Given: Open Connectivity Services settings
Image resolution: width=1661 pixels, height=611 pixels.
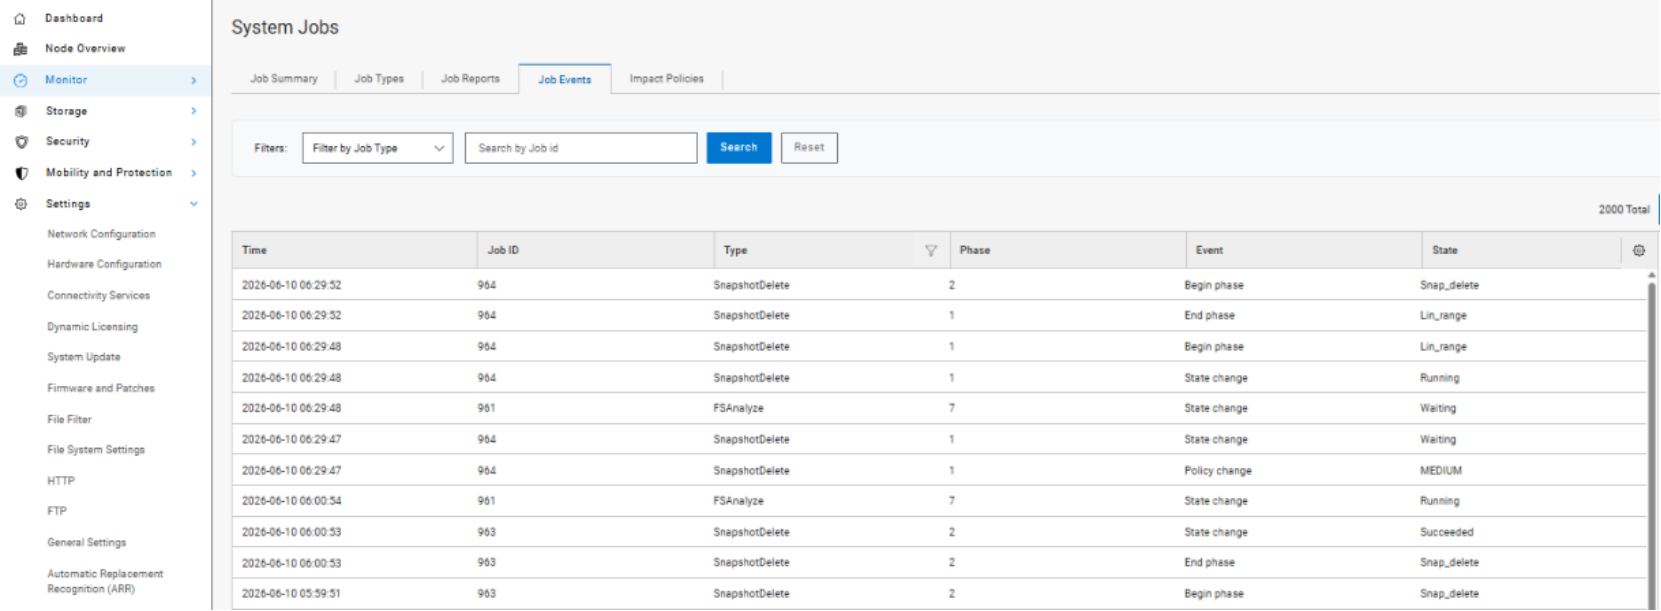Looking at the screenshot, I should (x=98, y=295).
